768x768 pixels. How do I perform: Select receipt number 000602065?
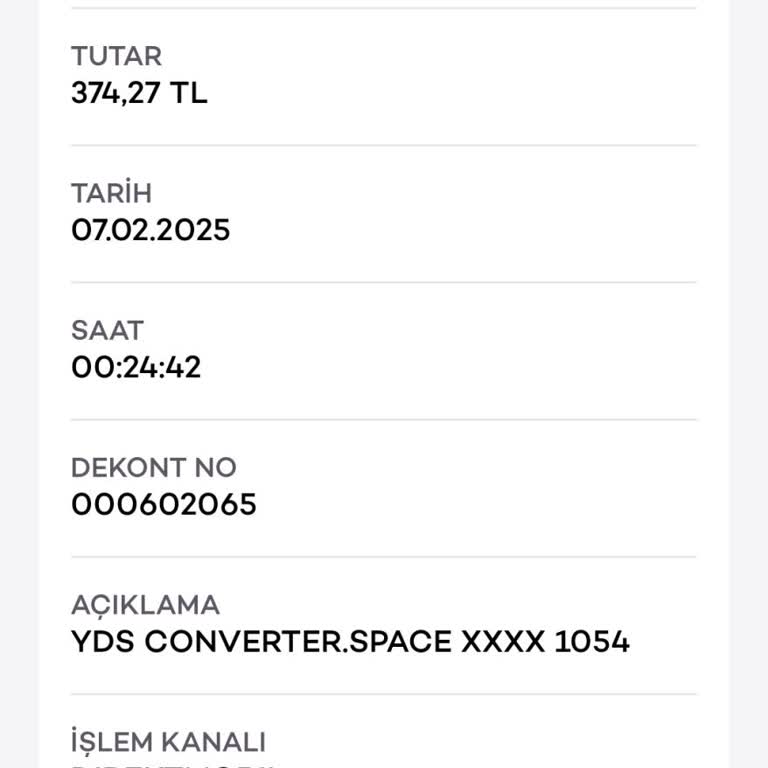tap(163, 504)
